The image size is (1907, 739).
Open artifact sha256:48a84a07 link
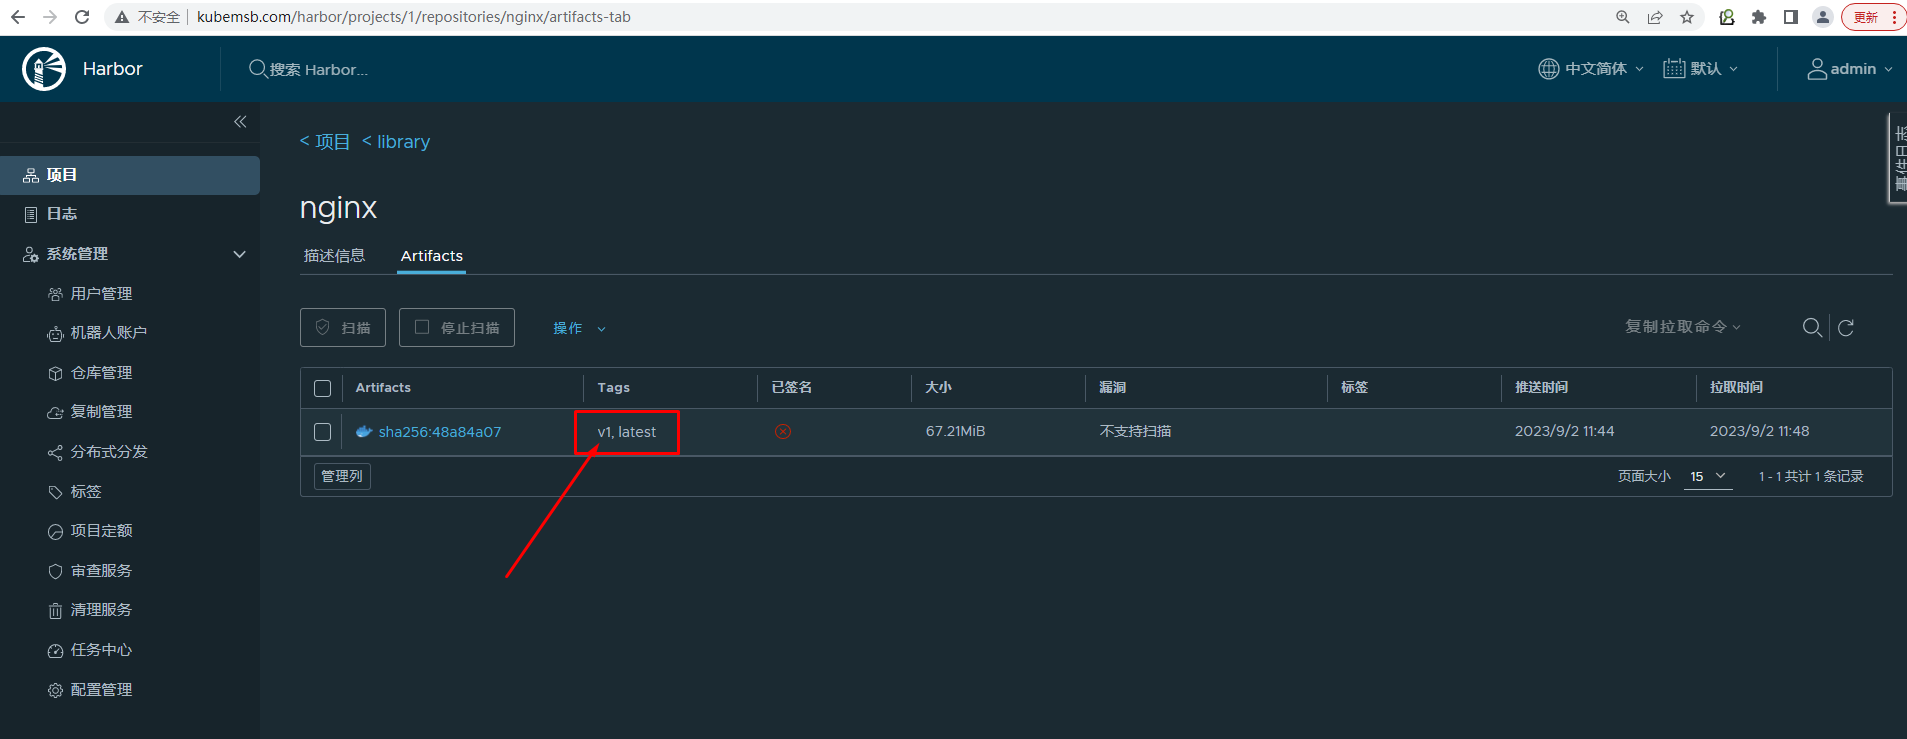click(440, 432)
